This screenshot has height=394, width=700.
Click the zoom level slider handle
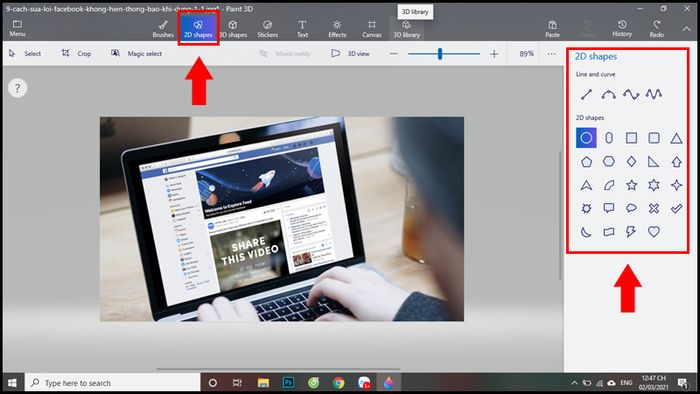coord(440,54)
